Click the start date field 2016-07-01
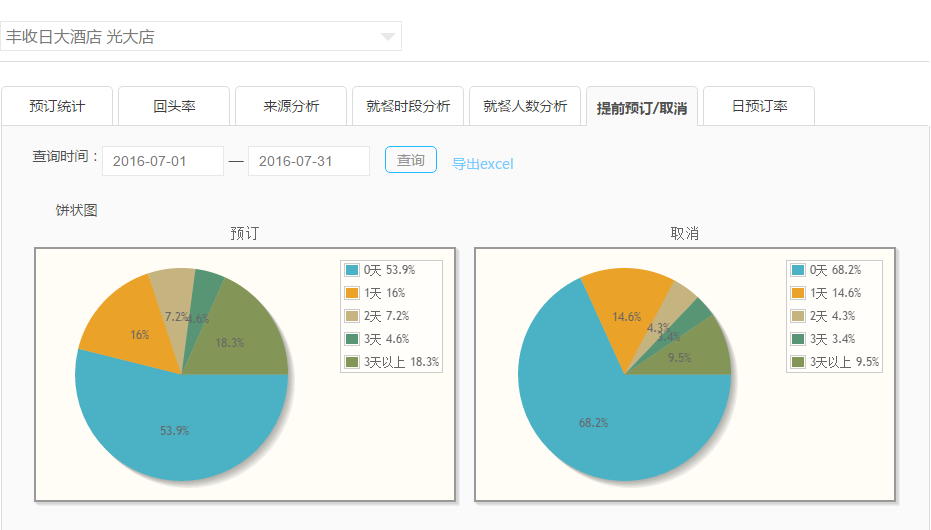This screenshot has height=530, width=931. pos(163,161)
